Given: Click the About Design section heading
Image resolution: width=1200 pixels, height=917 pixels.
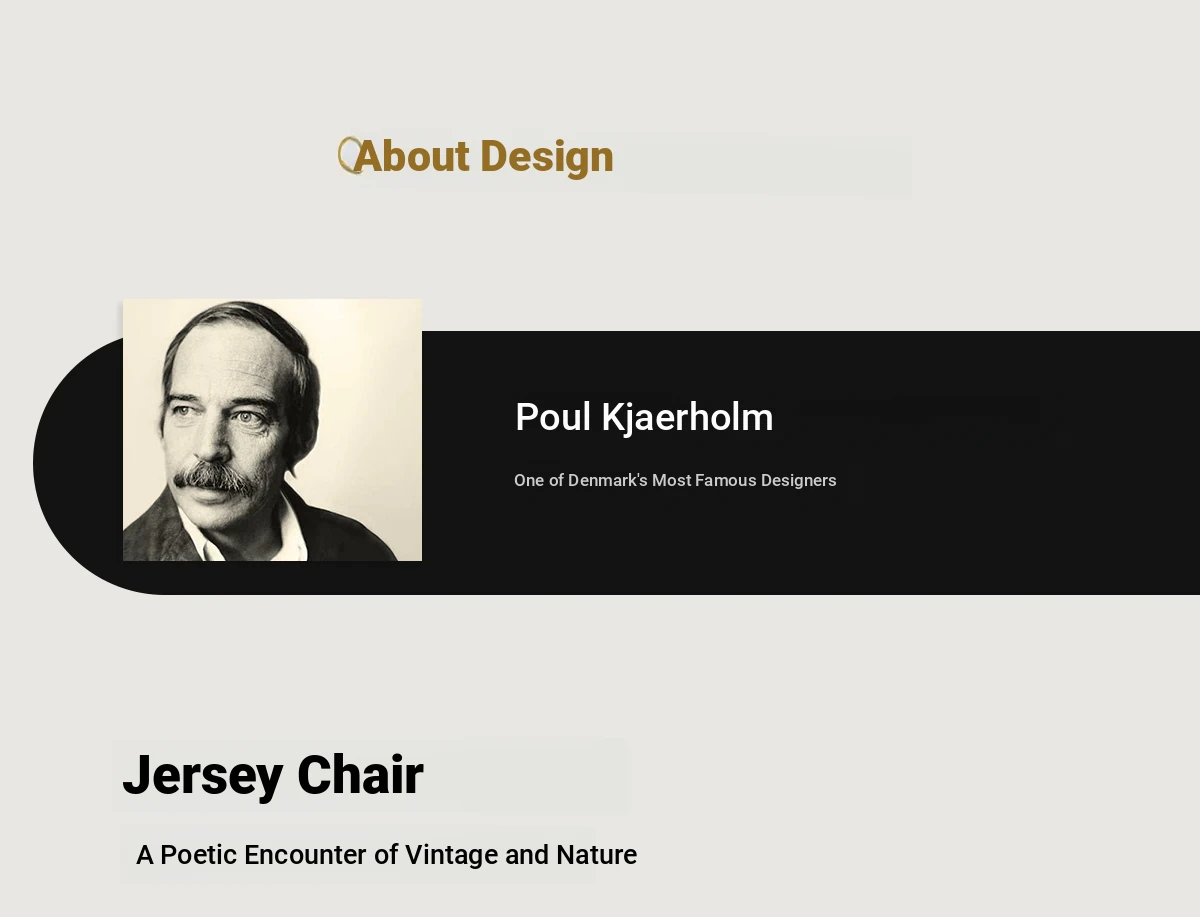Looking at the screenshot, I should (484, 157).
